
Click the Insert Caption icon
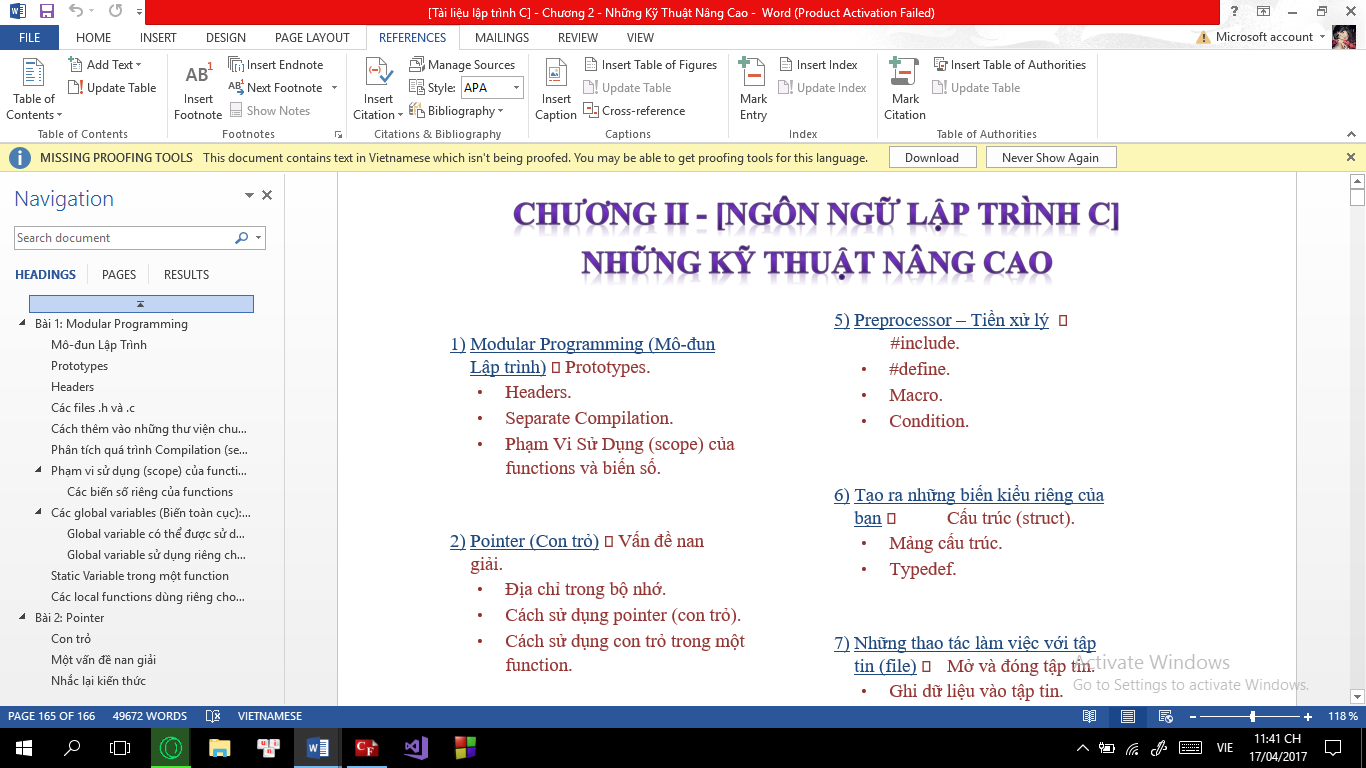point(556,76)
